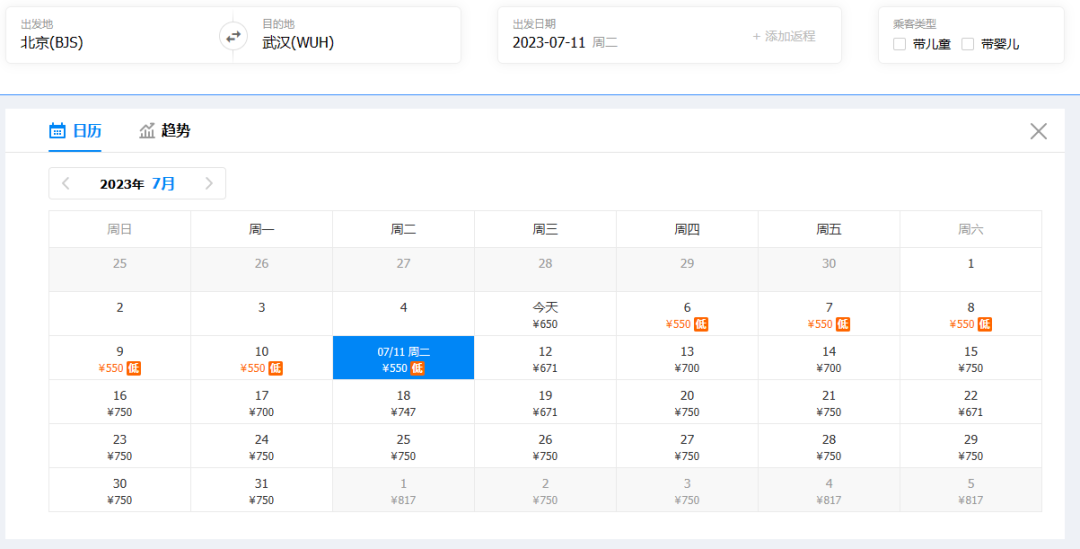This screenshot has height=549, width=1080.
Task: Pick July 22 priced ¥671
Action: click(970, 402)
